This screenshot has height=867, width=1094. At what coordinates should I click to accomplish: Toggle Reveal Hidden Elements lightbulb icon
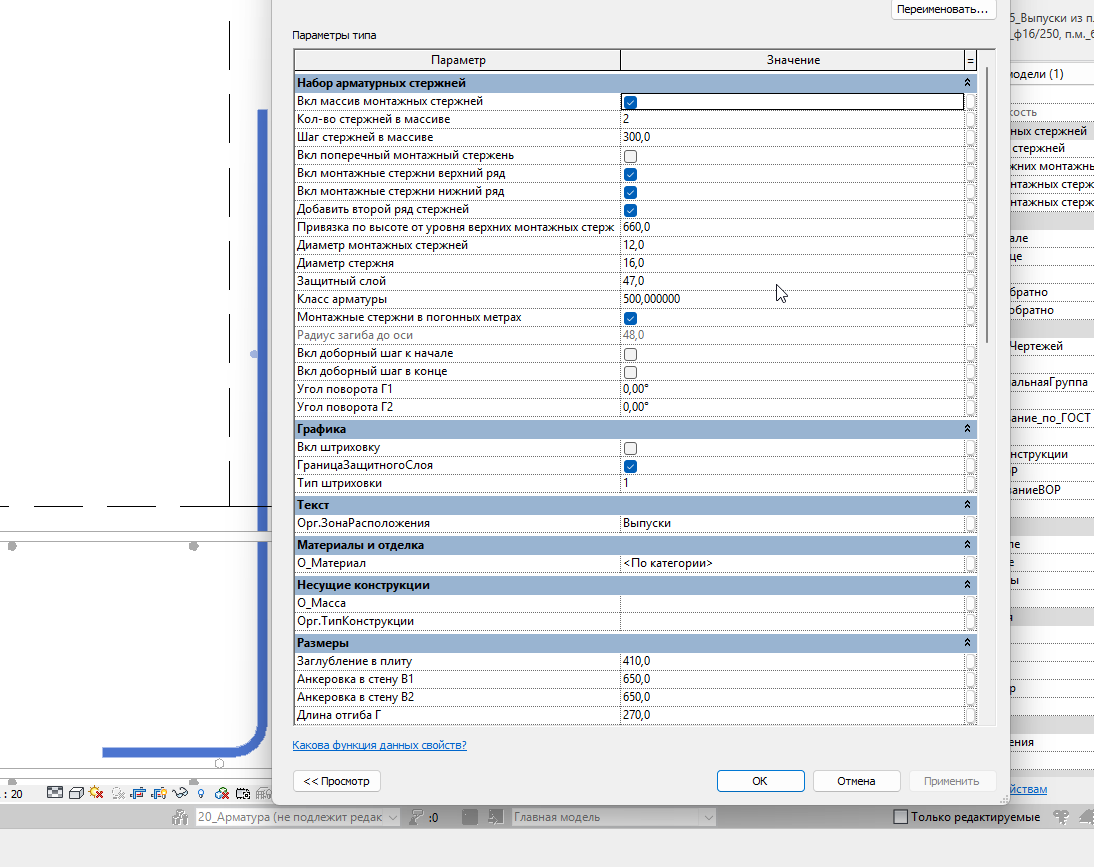[x=201, y=793]
